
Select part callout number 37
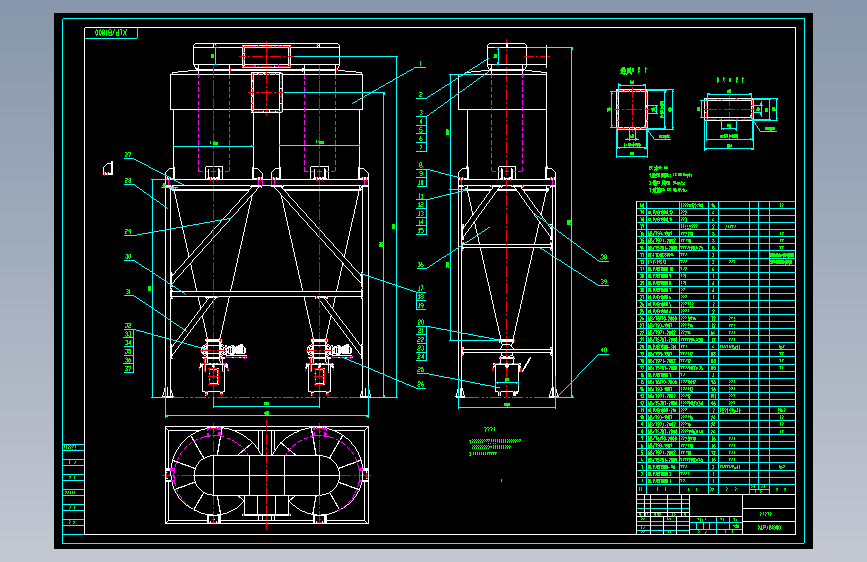point(128,369)
